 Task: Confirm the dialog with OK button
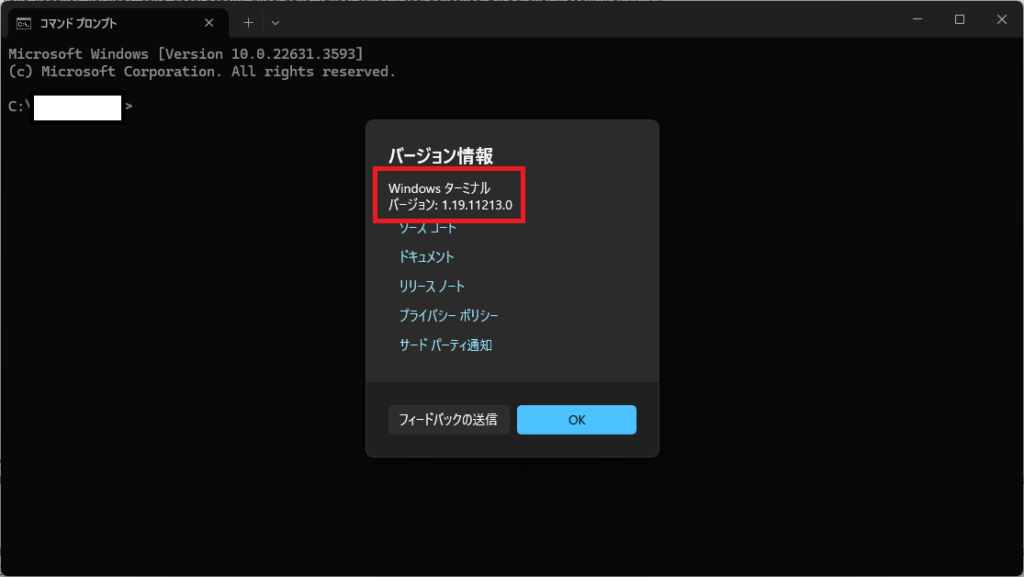577,420
